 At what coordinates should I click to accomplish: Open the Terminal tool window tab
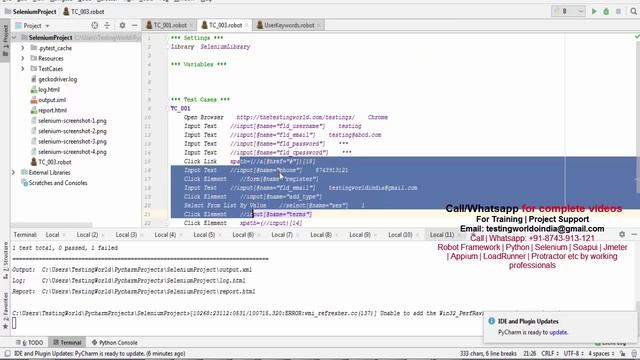[x=67, y=342]
